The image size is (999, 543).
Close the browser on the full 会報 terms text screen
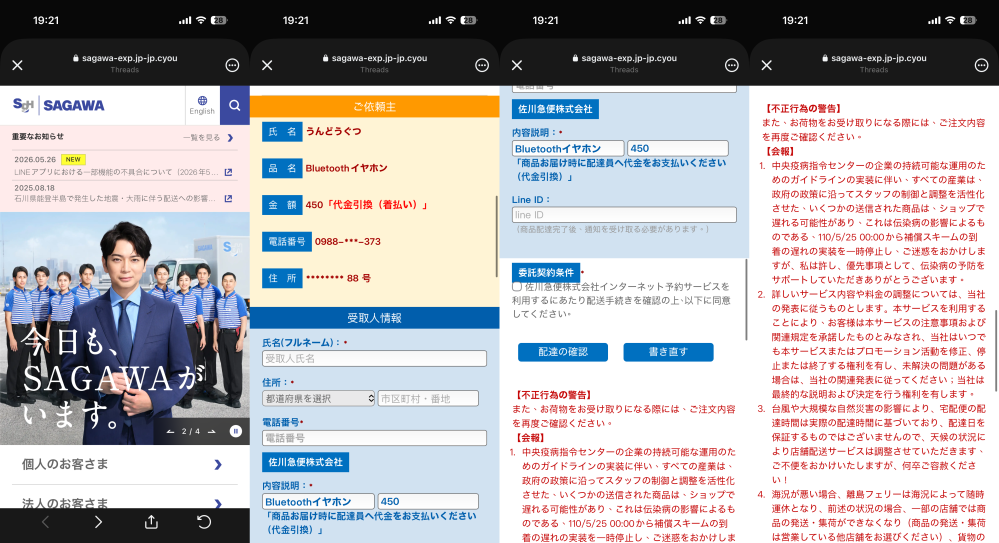pos(766,65)
